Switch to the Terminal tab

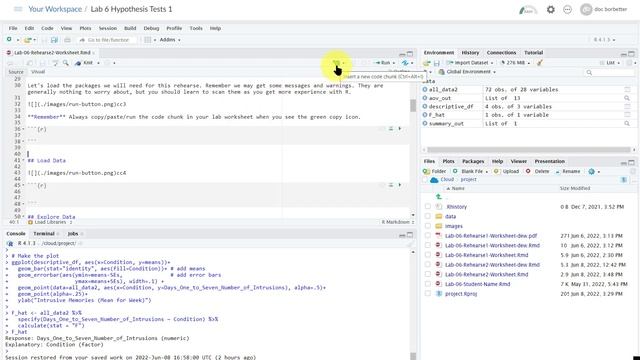click(44, 233)
